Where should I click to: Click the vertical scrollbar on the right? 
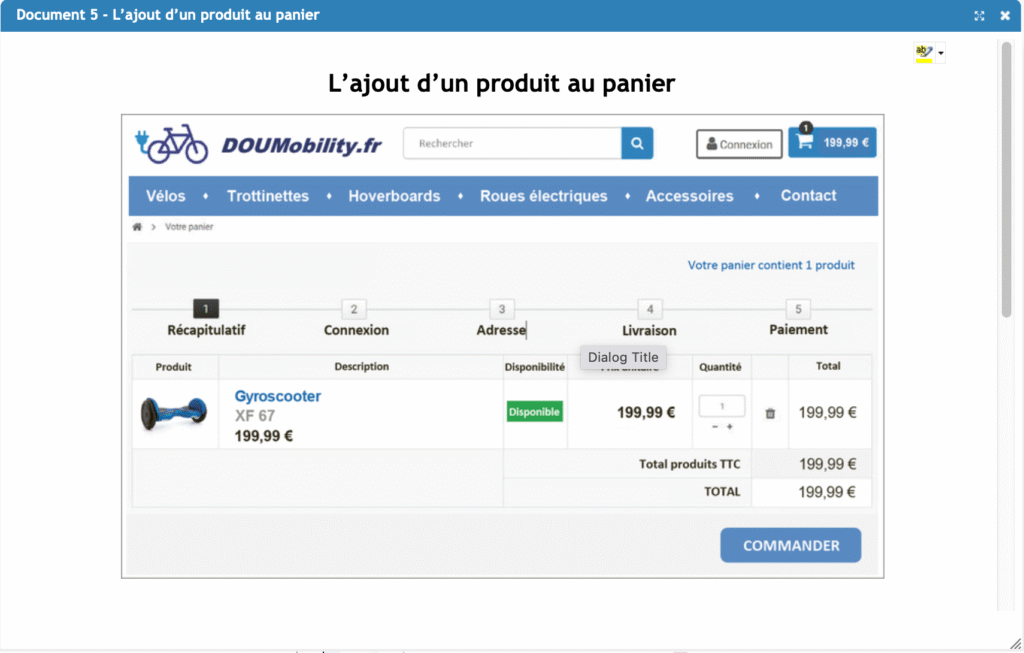(1005, 180)
